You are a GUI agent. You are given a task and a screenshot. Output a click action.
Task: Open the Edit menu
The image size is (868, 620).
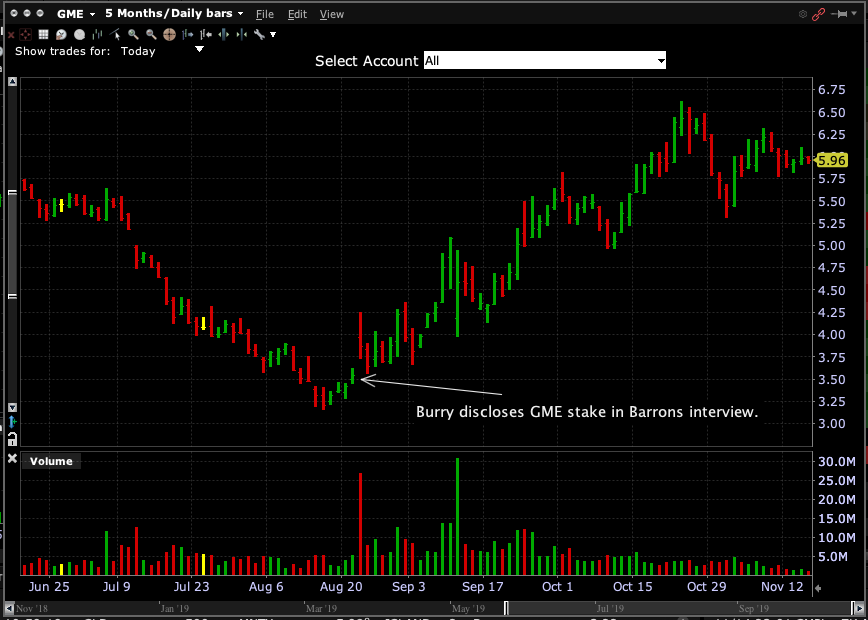tap(297, 14)
